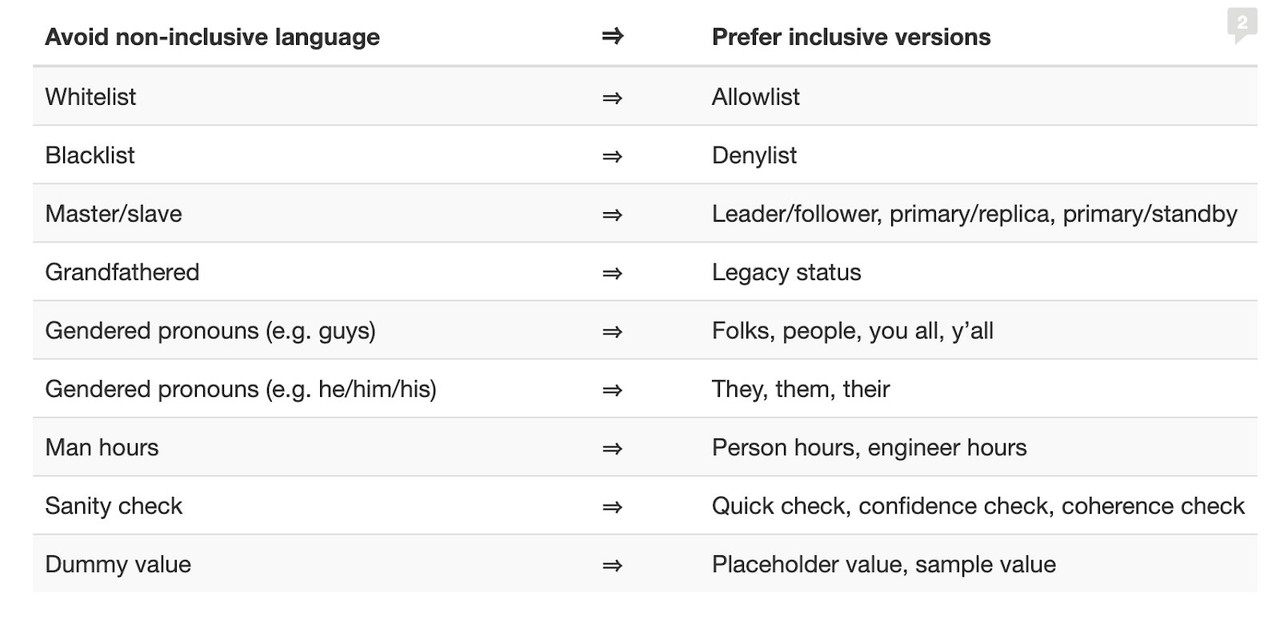This screenshot has width=1280, height=625.
Task: Click the 'Allowlist' cell
Action: pyautogui.click(x=756, y=97)
